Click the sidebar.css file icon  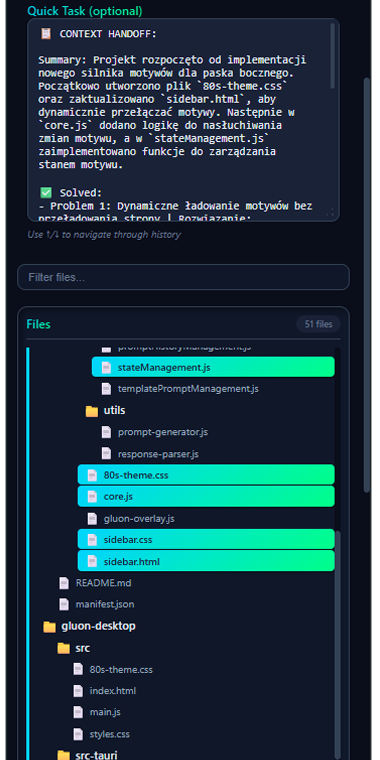[92, 540]
